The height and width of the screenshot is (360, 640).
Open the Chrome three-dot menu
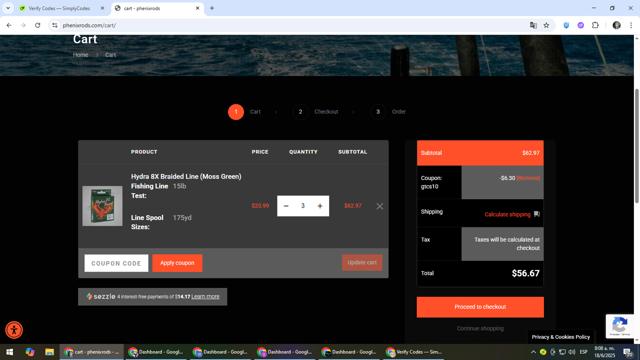(631, 25)
